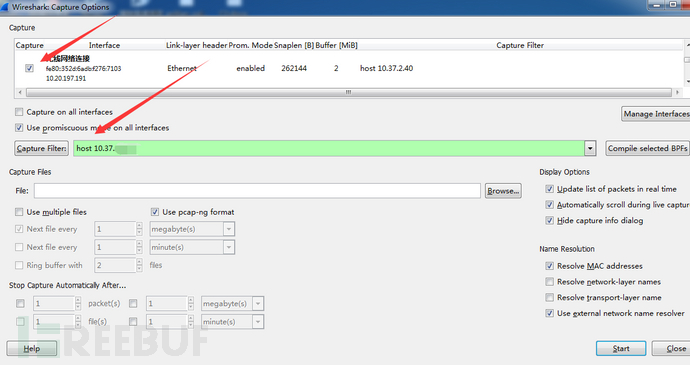Toggle Use external network name resolver

click(x=550, y=313)
